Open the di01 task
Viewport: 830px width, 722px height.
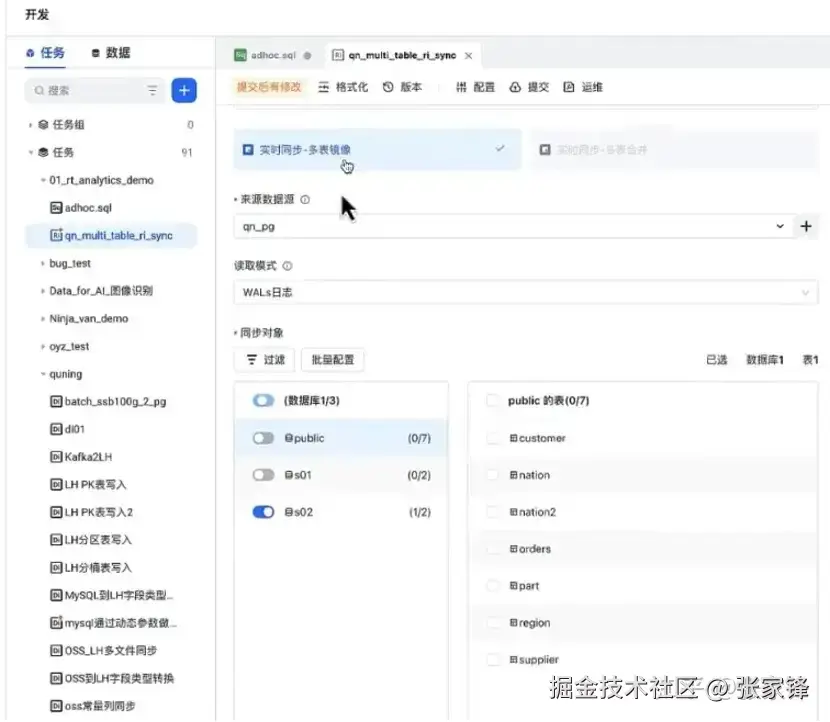(67, 429)
